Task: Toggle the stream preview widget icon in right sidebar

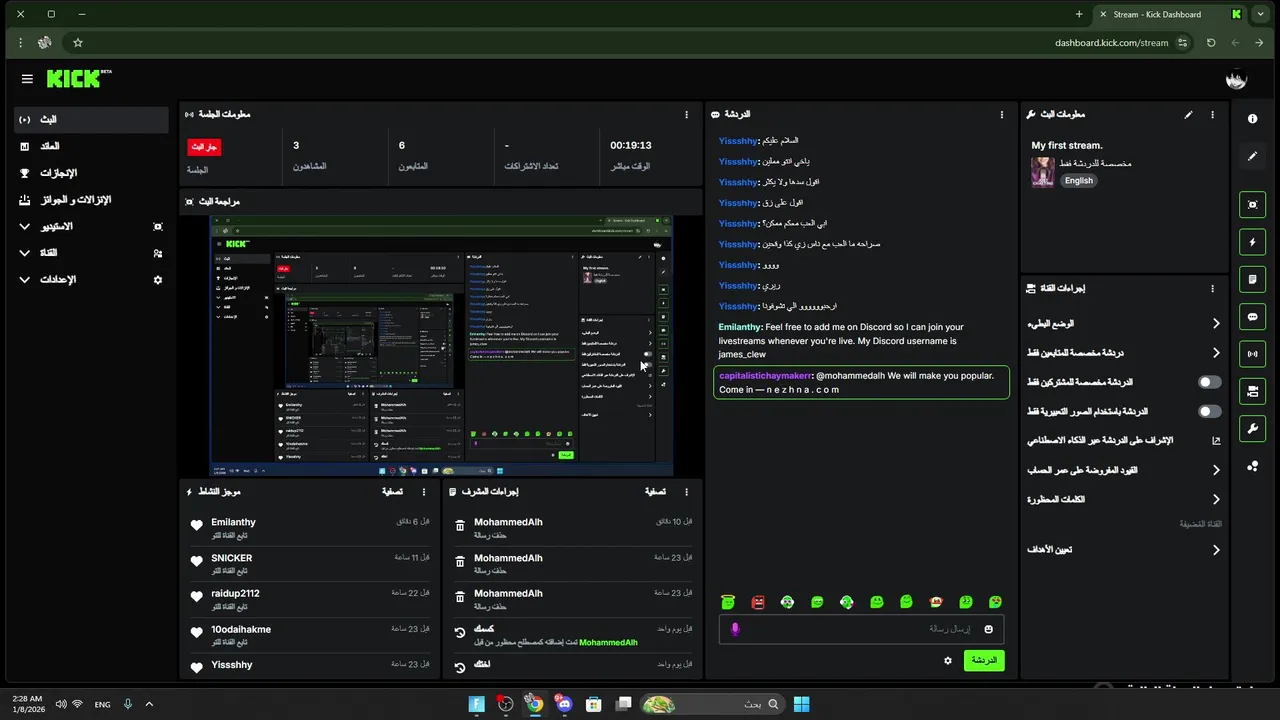Action: tap(1252, 205)
